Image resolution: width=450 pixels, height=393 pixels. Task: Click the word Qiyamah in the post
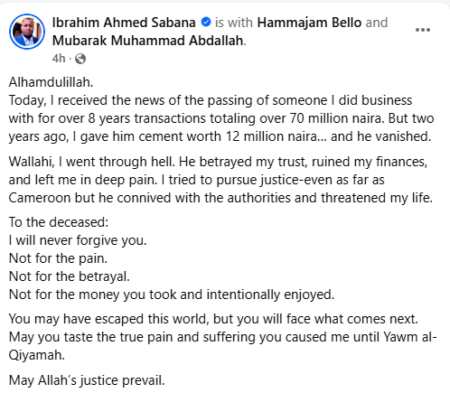[x=37, y=355]
